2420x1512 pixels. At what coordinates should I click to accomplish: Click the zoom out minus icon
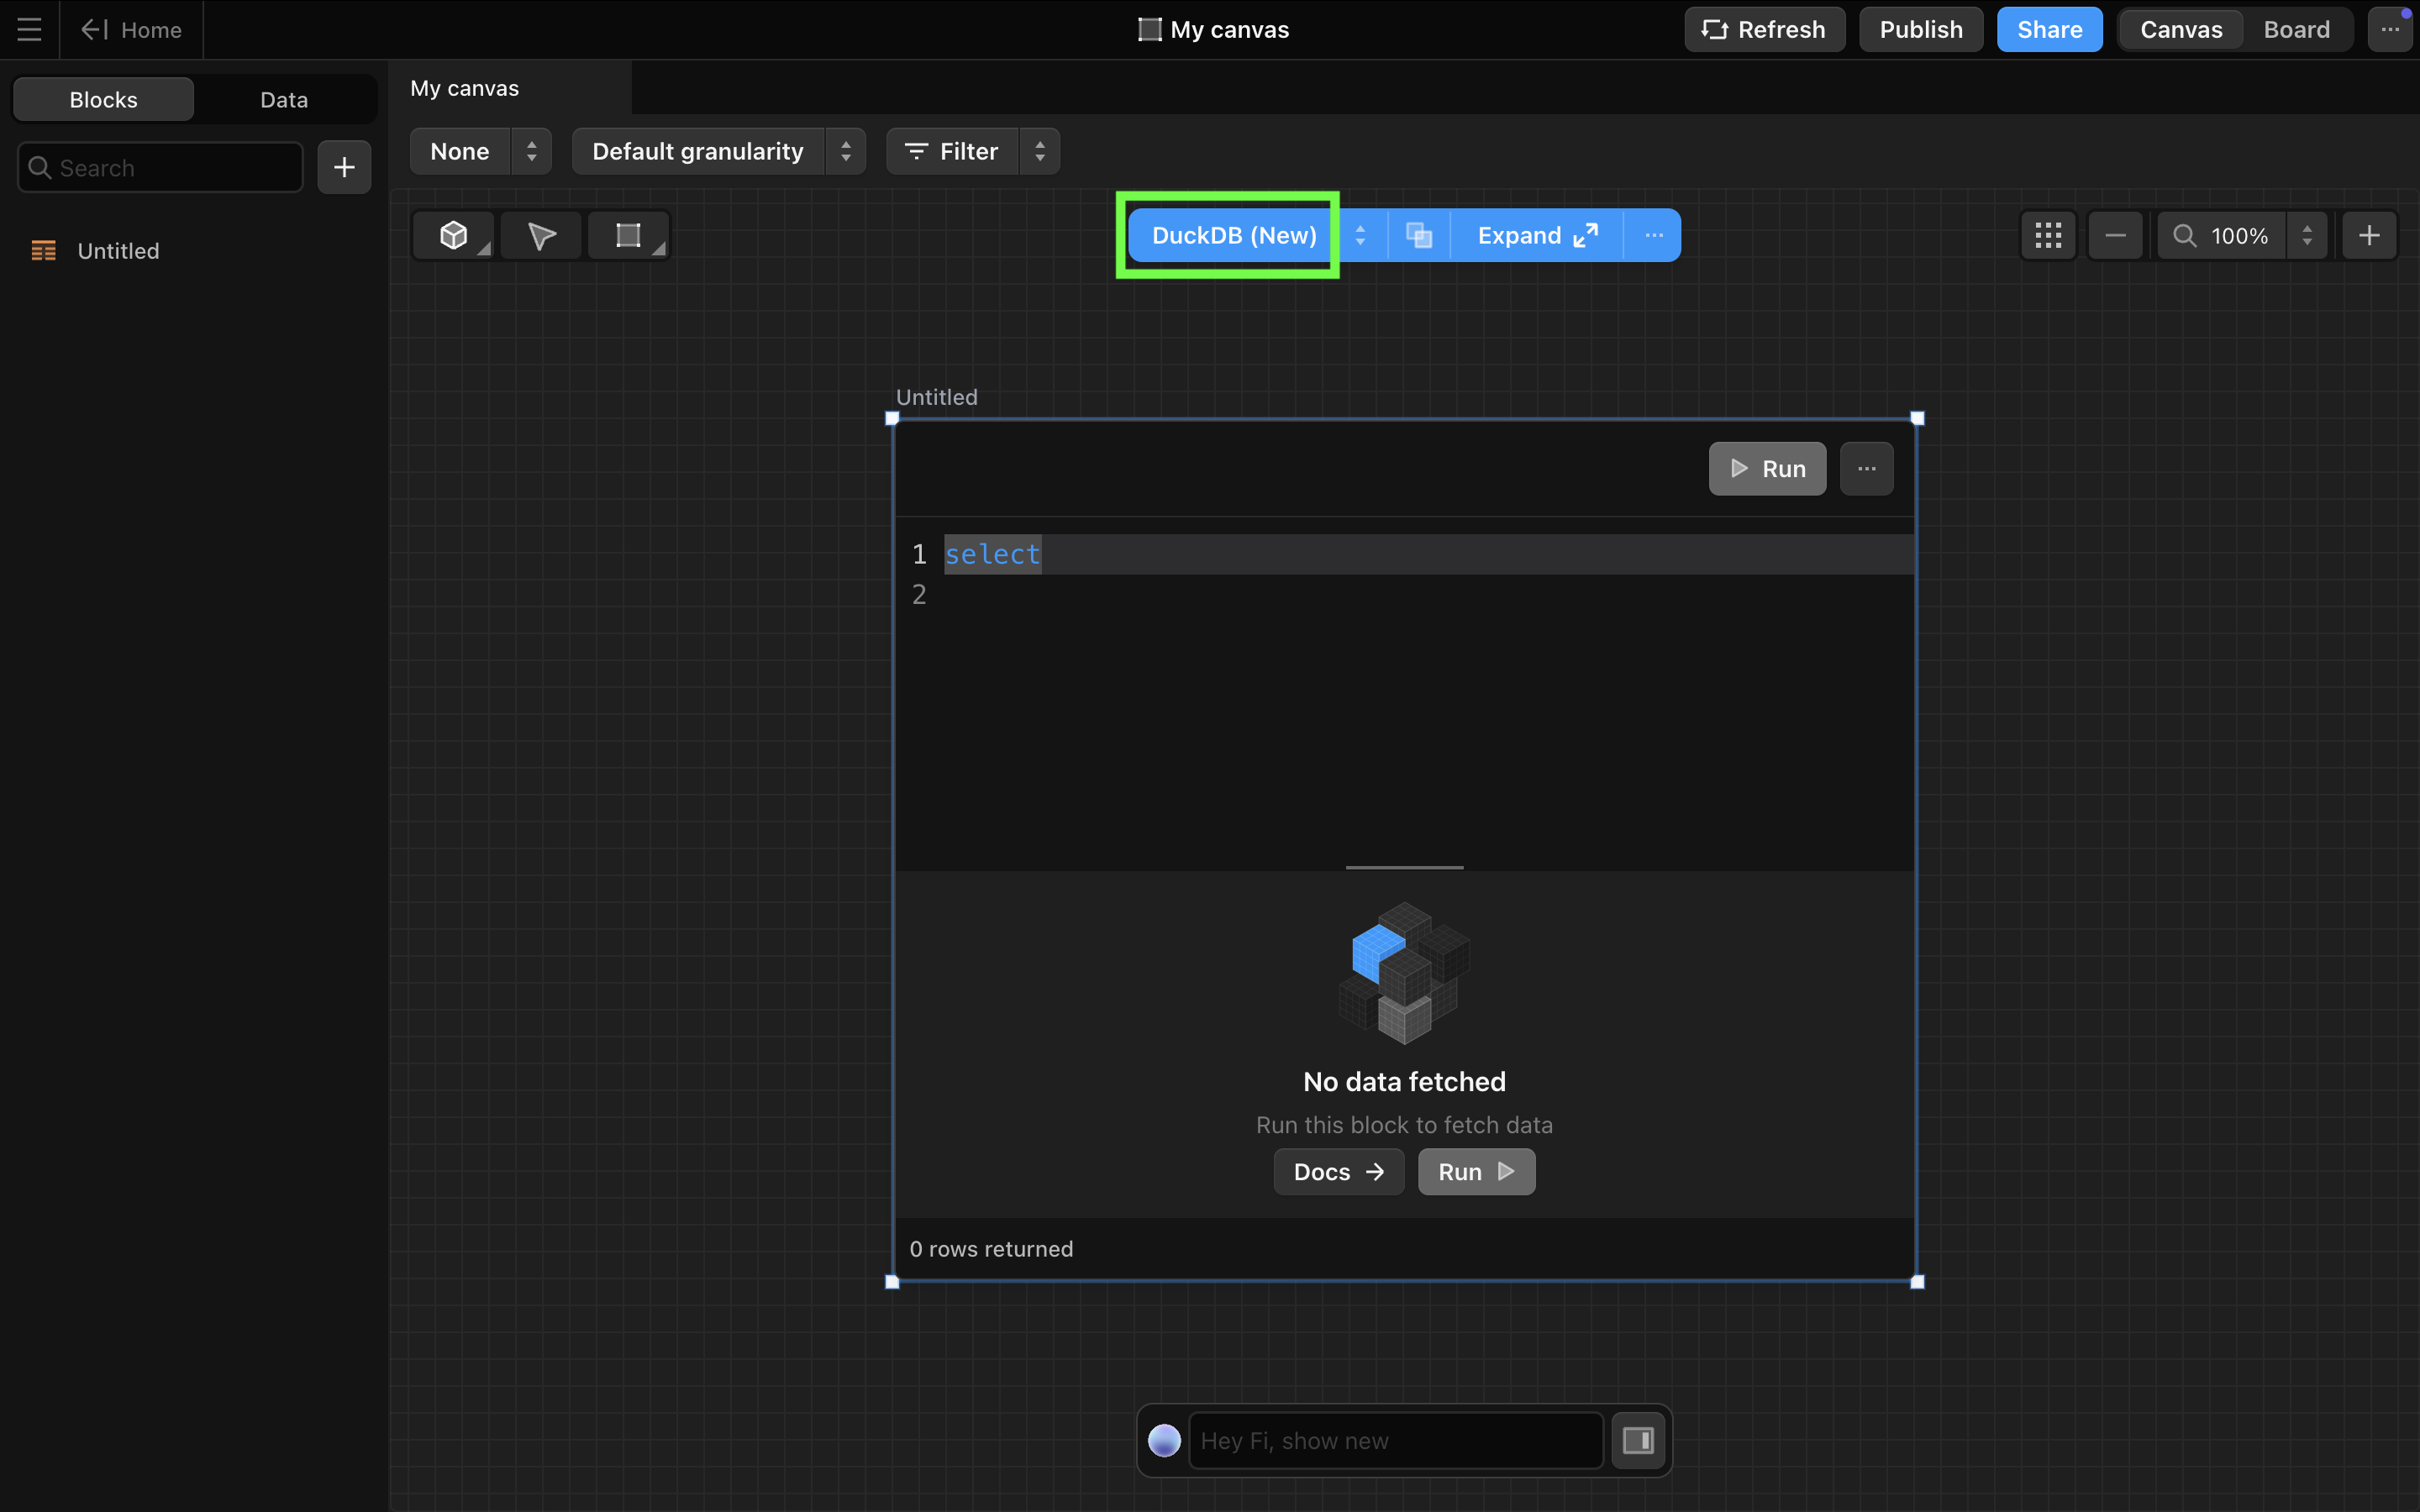click(x=2115, y=236)
